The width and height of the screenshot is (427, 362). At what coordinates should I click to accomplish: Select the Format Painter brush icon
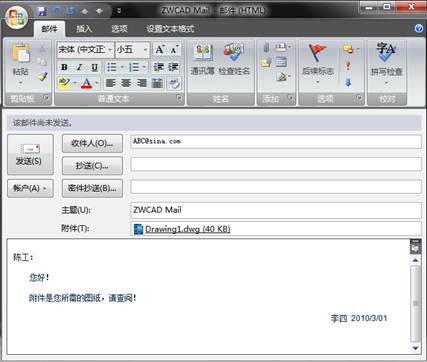coord(42,77)
